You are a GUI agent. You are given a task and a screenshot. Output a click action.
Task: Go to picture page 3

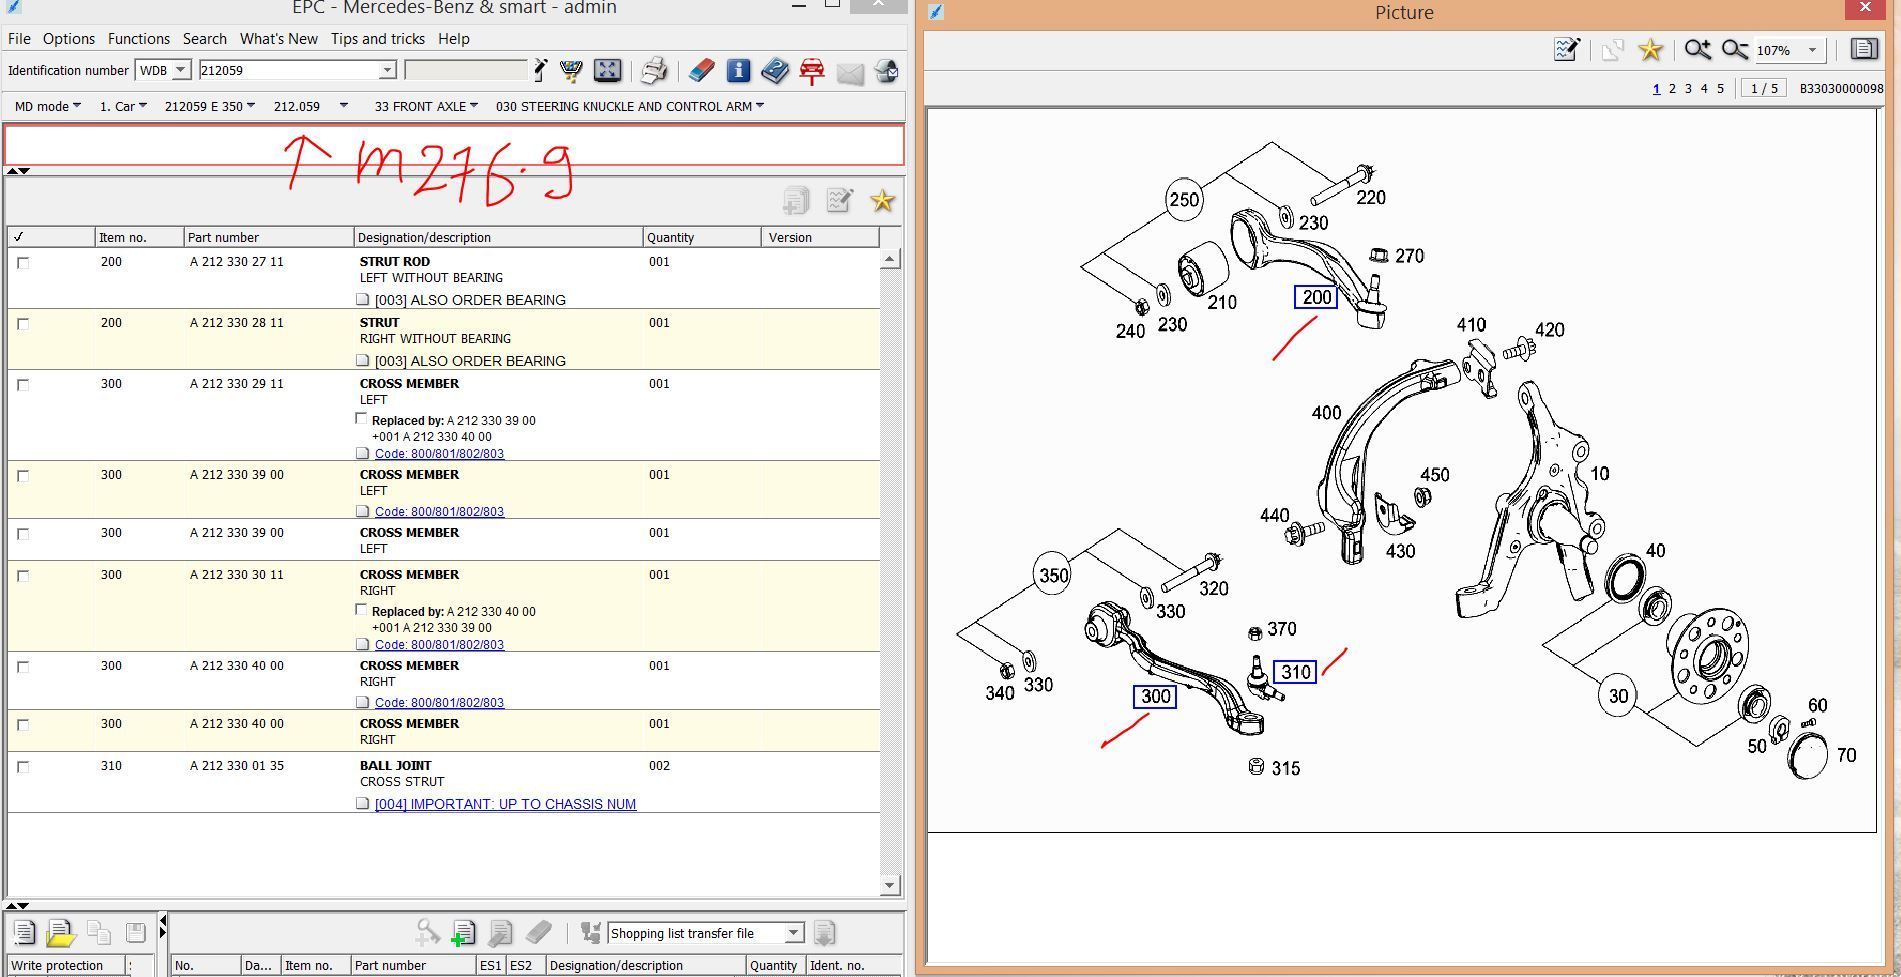(1688, 89)
